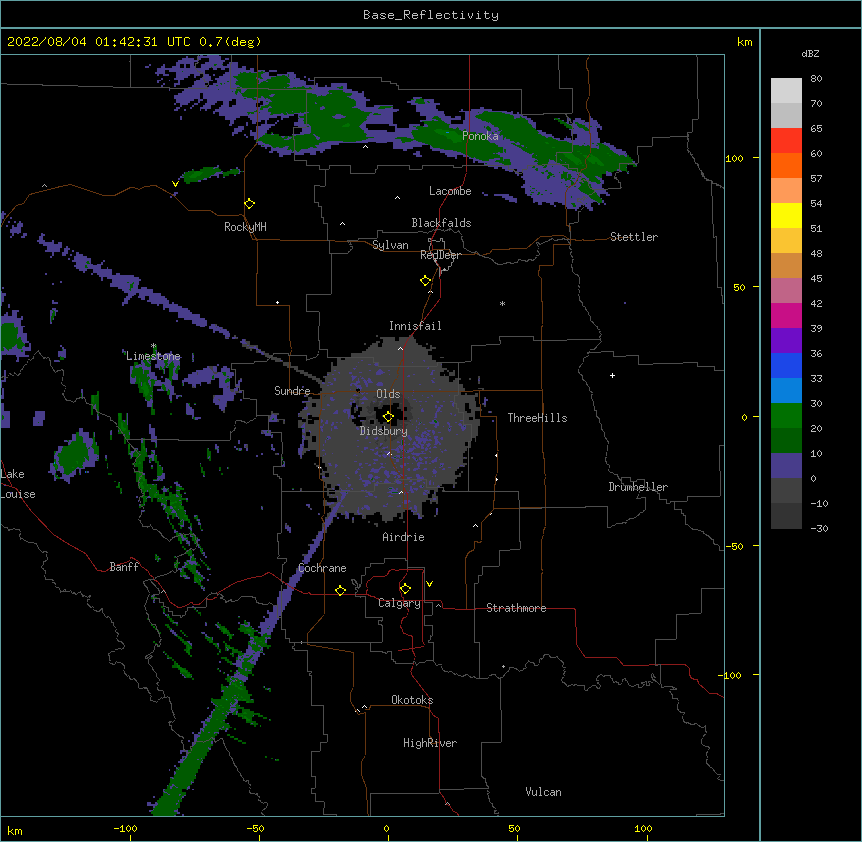The image size is (862, 842).
Task: Click the yellow v marker east of Calgary
Action: pos(429,584)
